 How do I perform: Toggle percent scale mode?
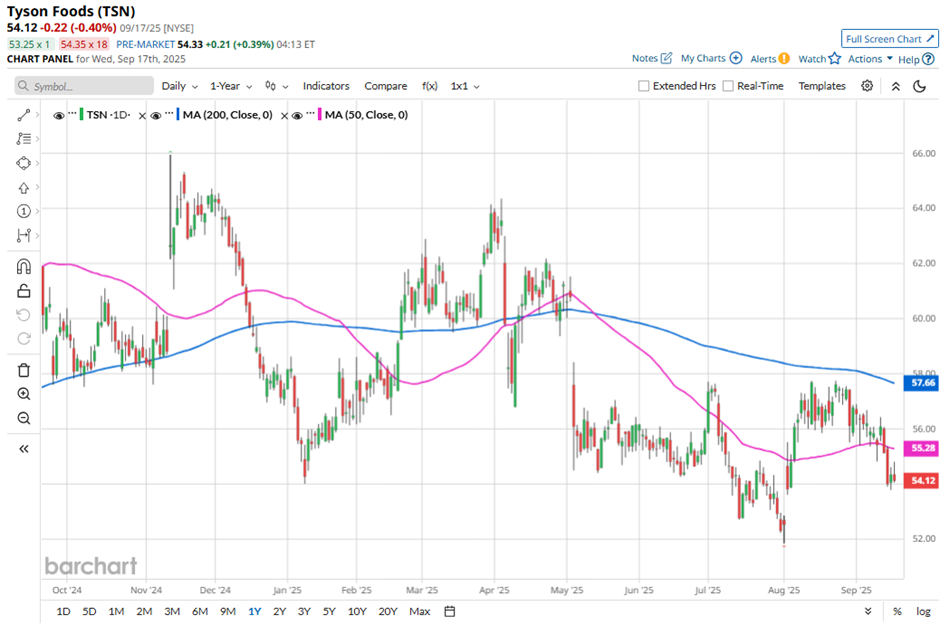point(897,611)
